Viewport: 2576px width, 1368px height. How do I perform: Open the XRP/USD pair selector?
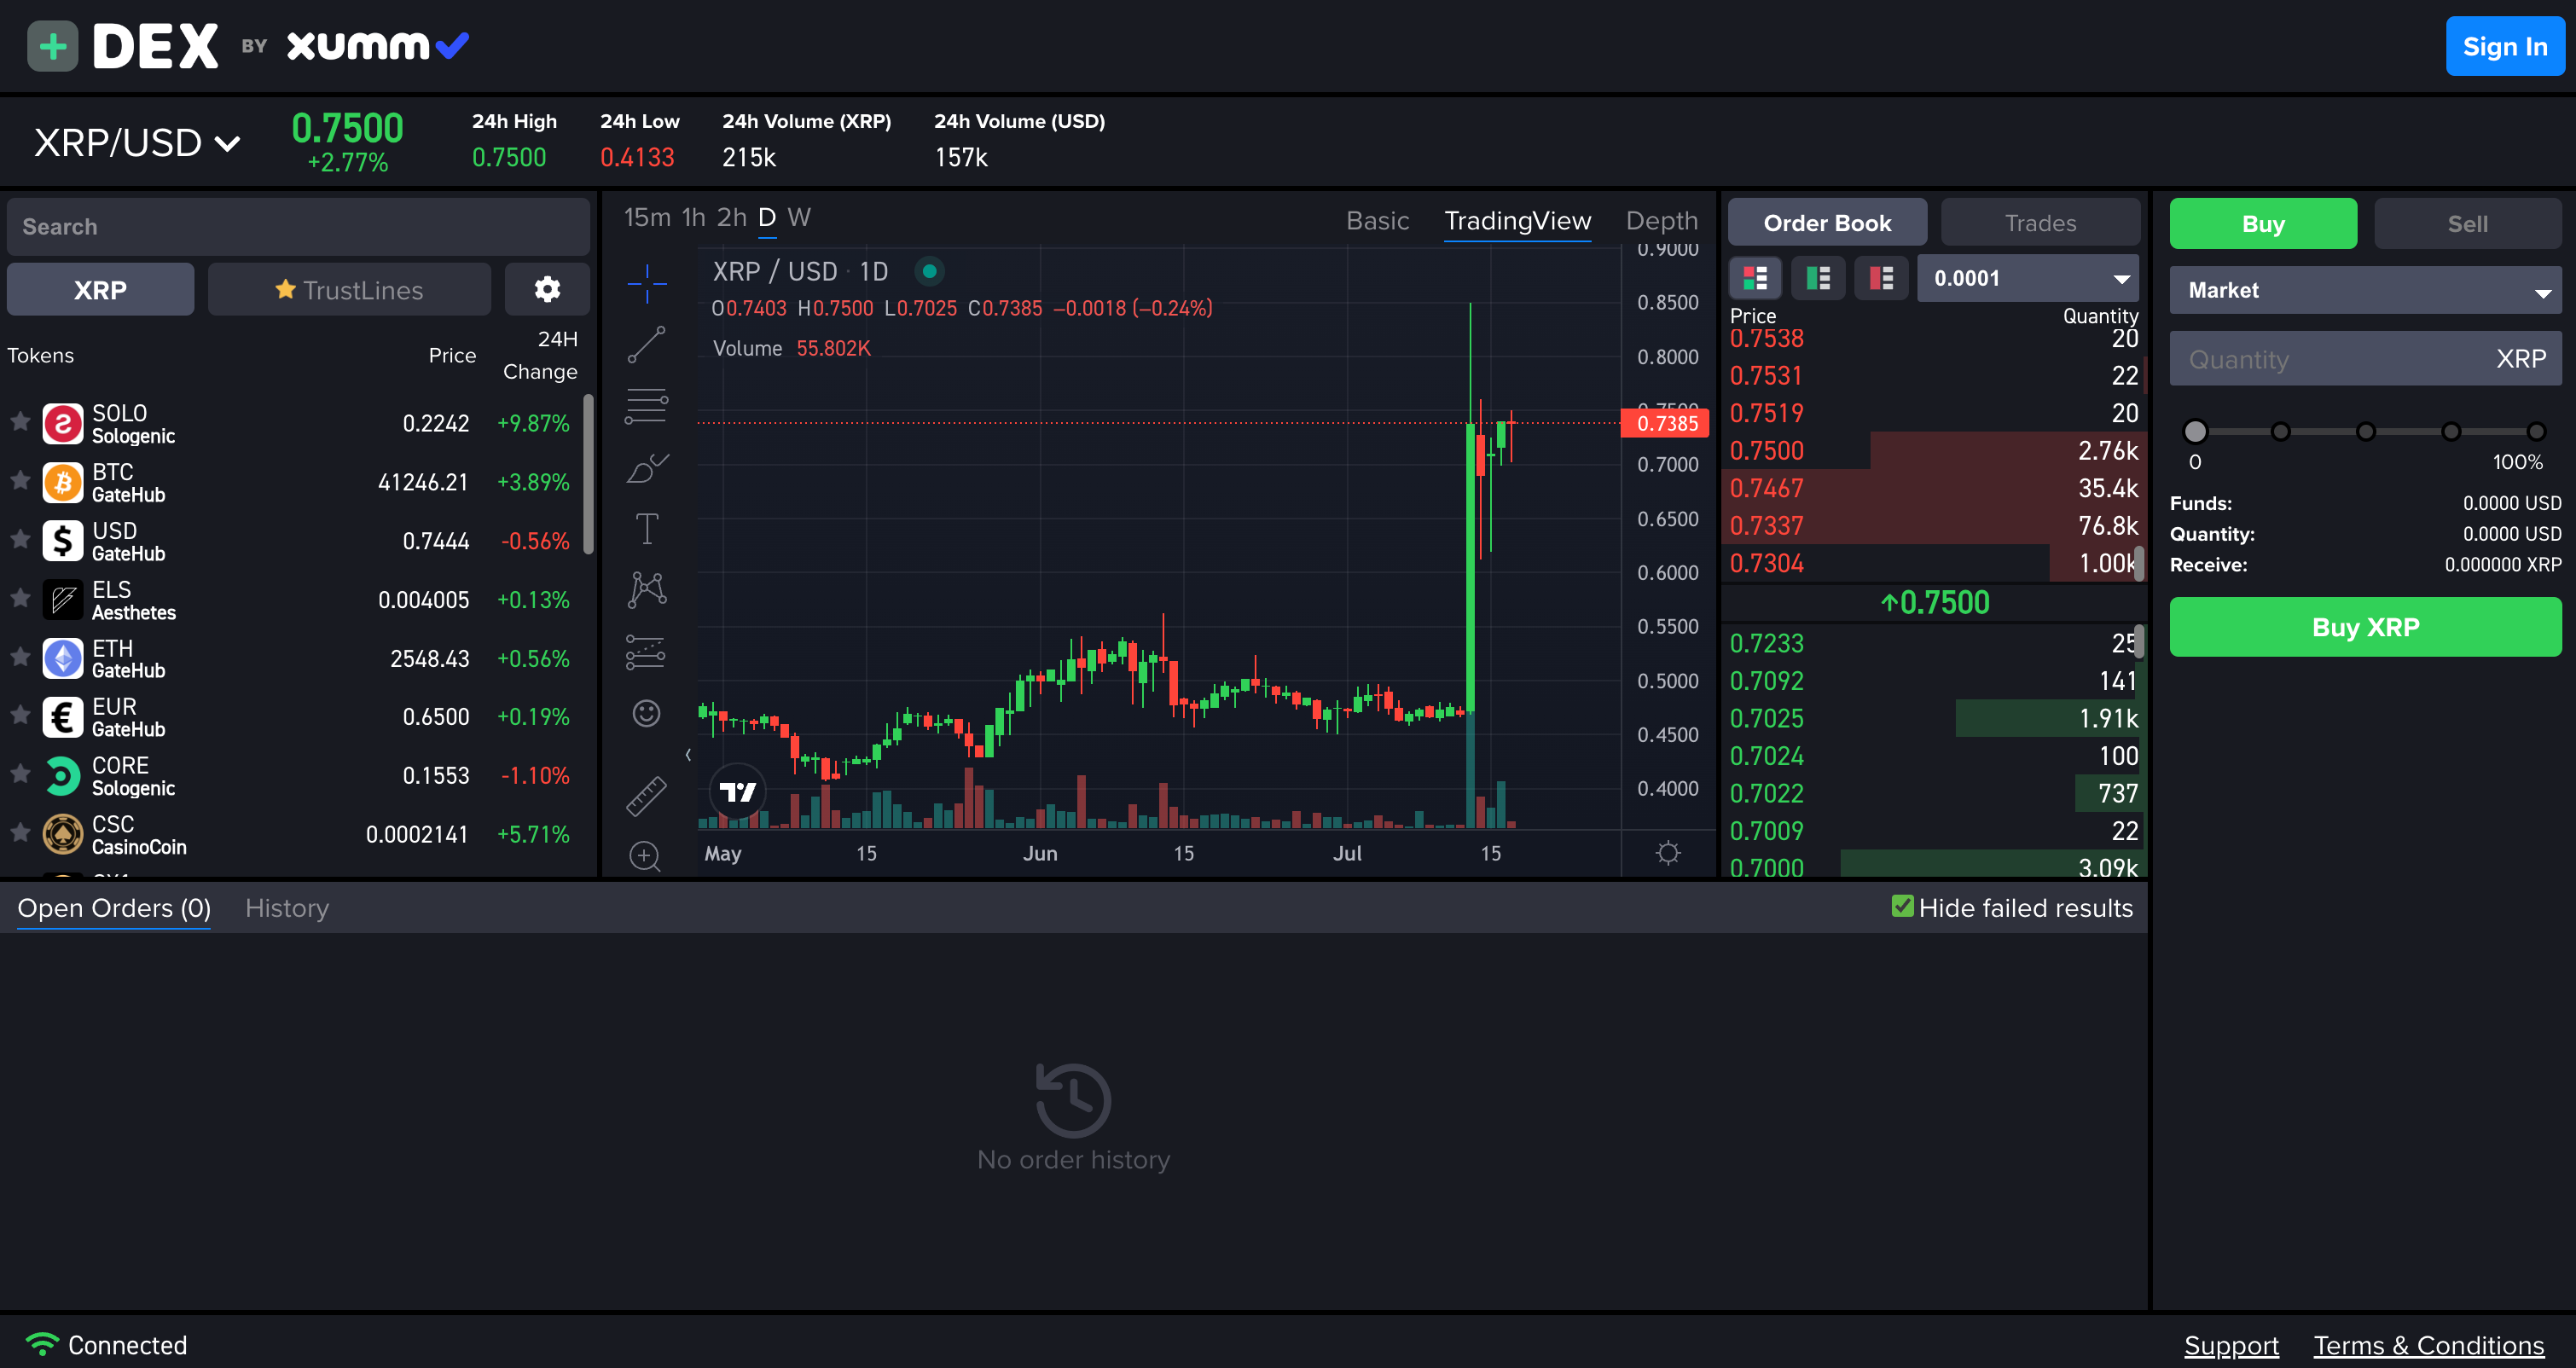click(x=135, y=142)
